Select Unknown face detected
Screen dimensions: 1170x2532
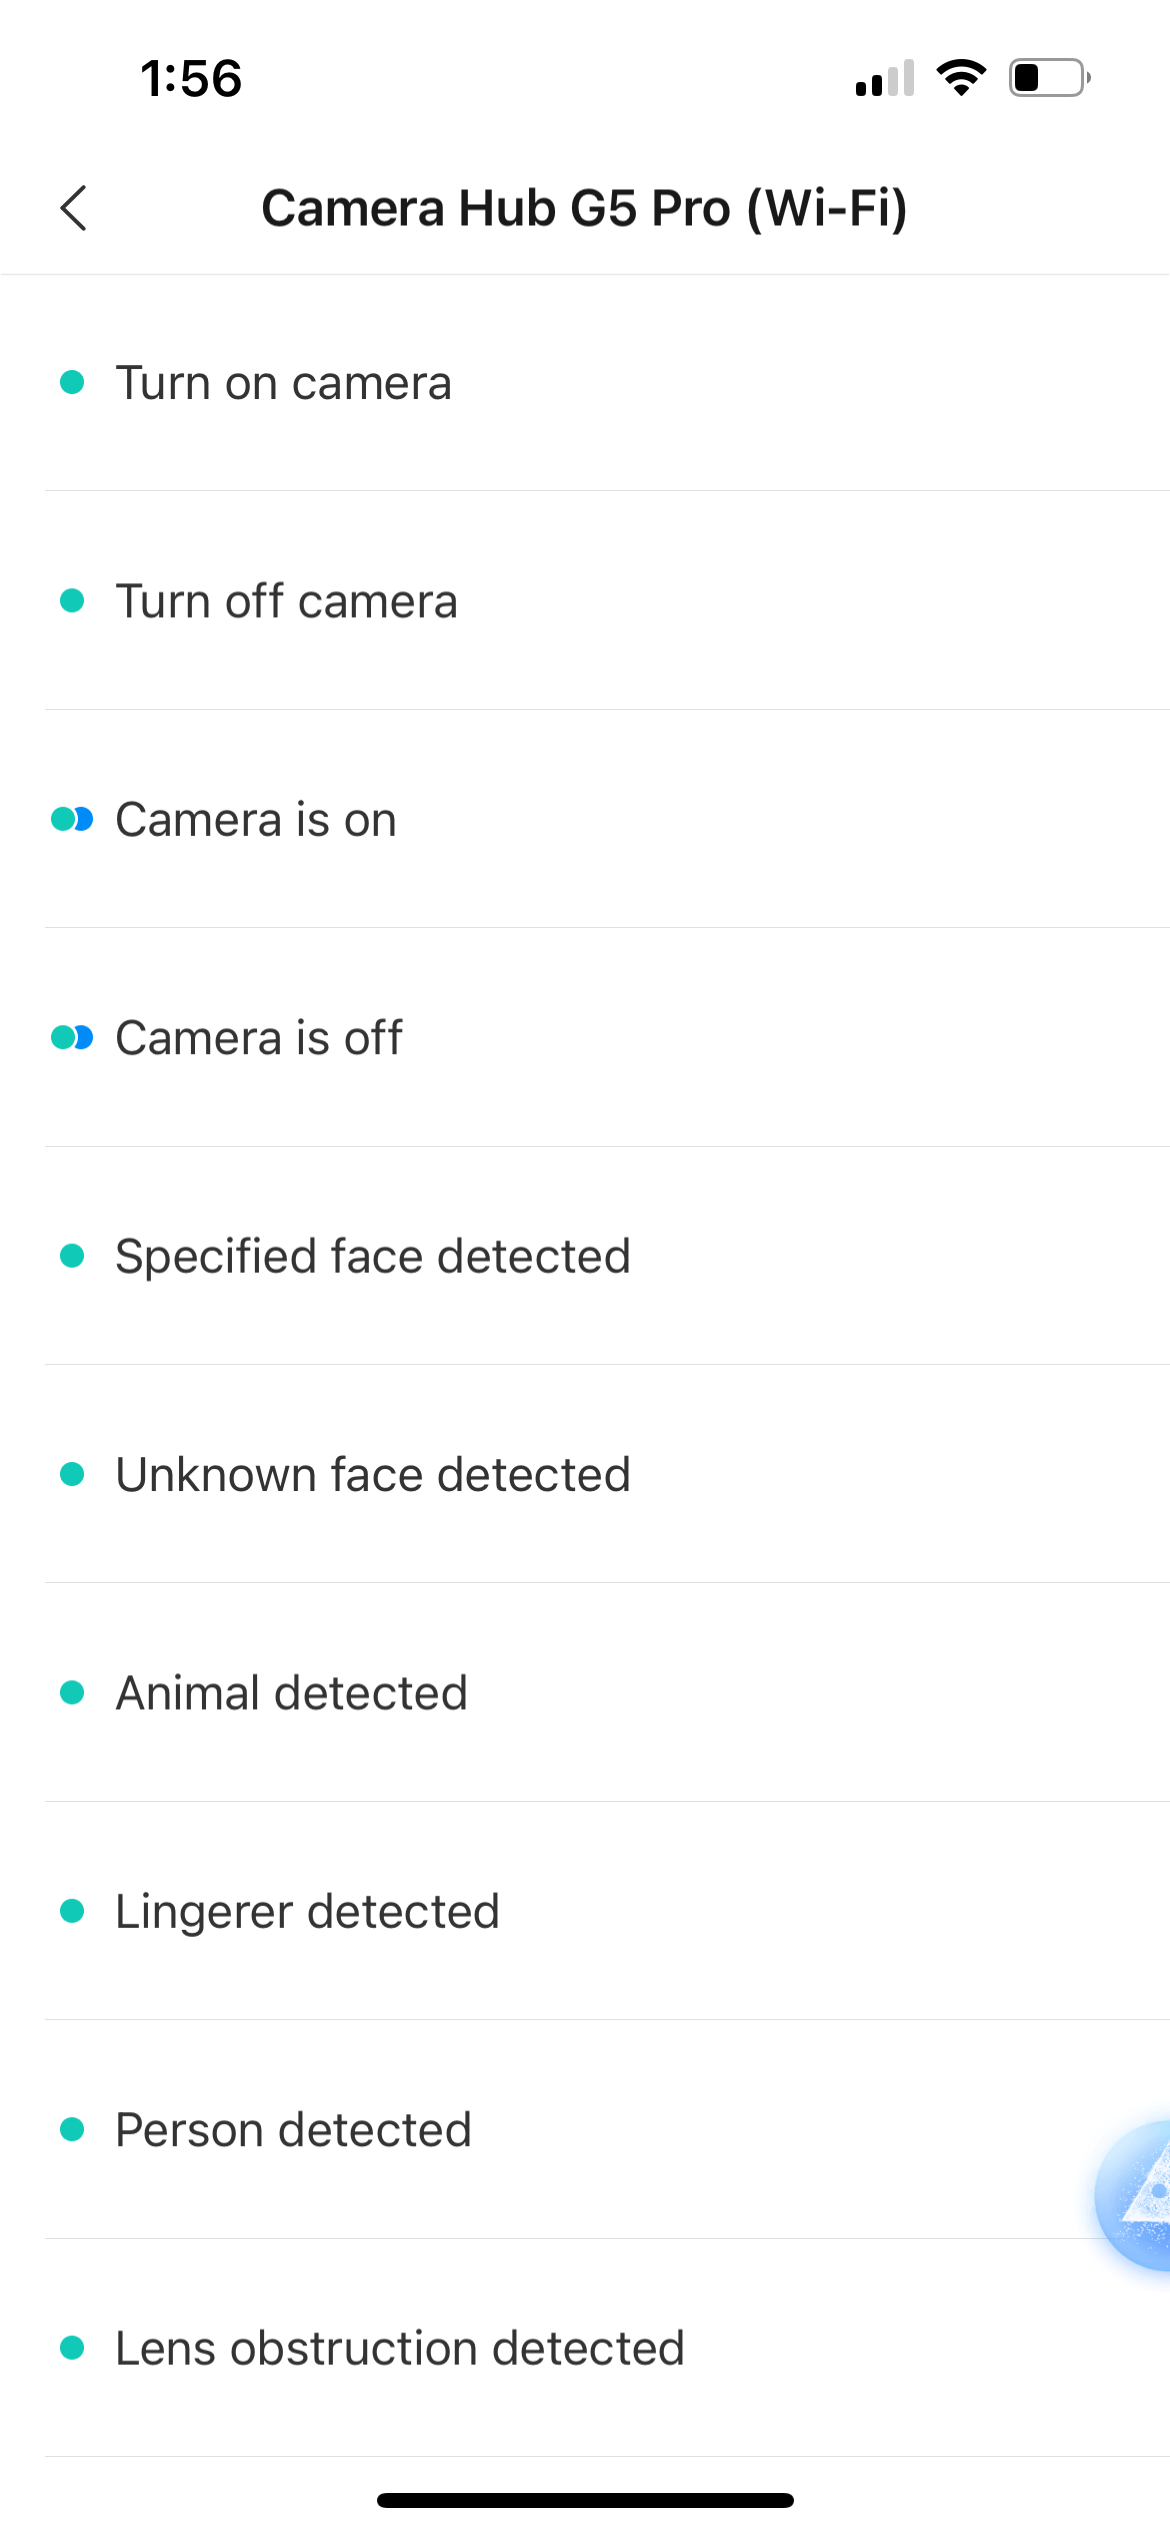coord(373,1474)
